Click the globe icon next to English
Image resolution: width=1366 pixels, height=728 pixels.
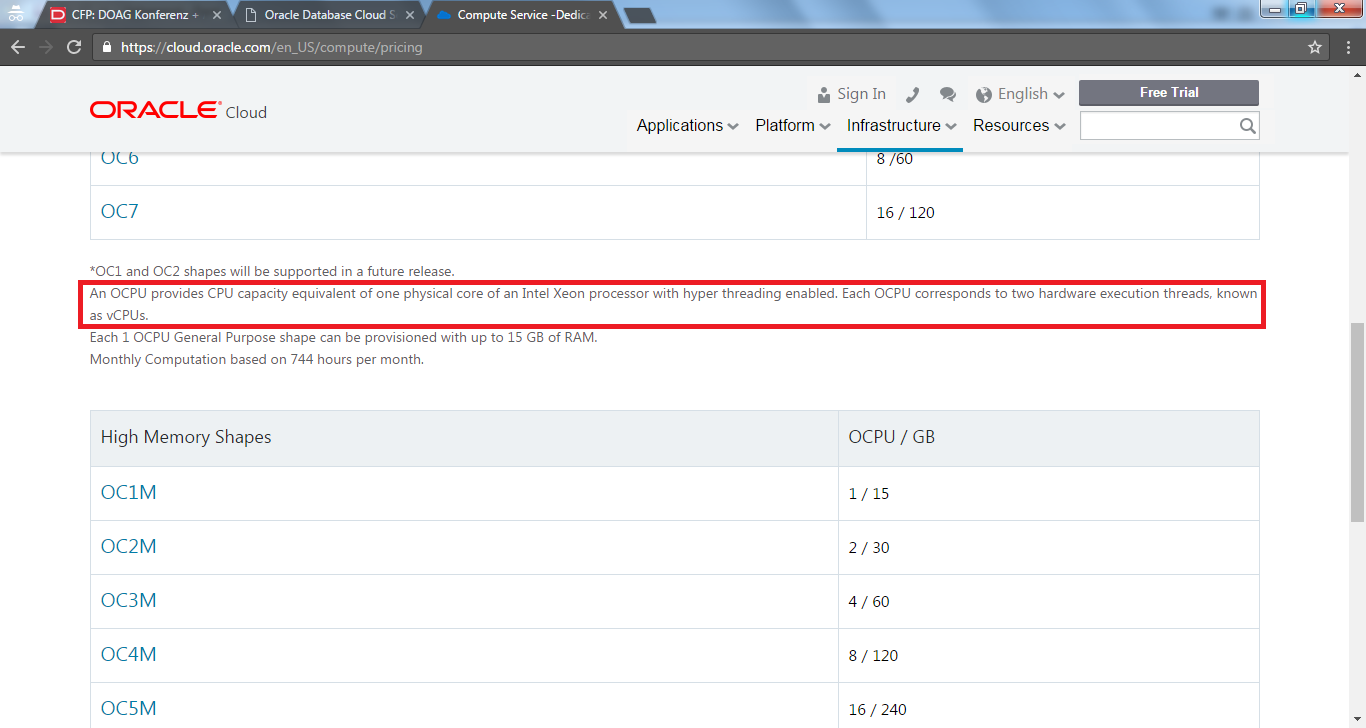(x=984, y=93)
